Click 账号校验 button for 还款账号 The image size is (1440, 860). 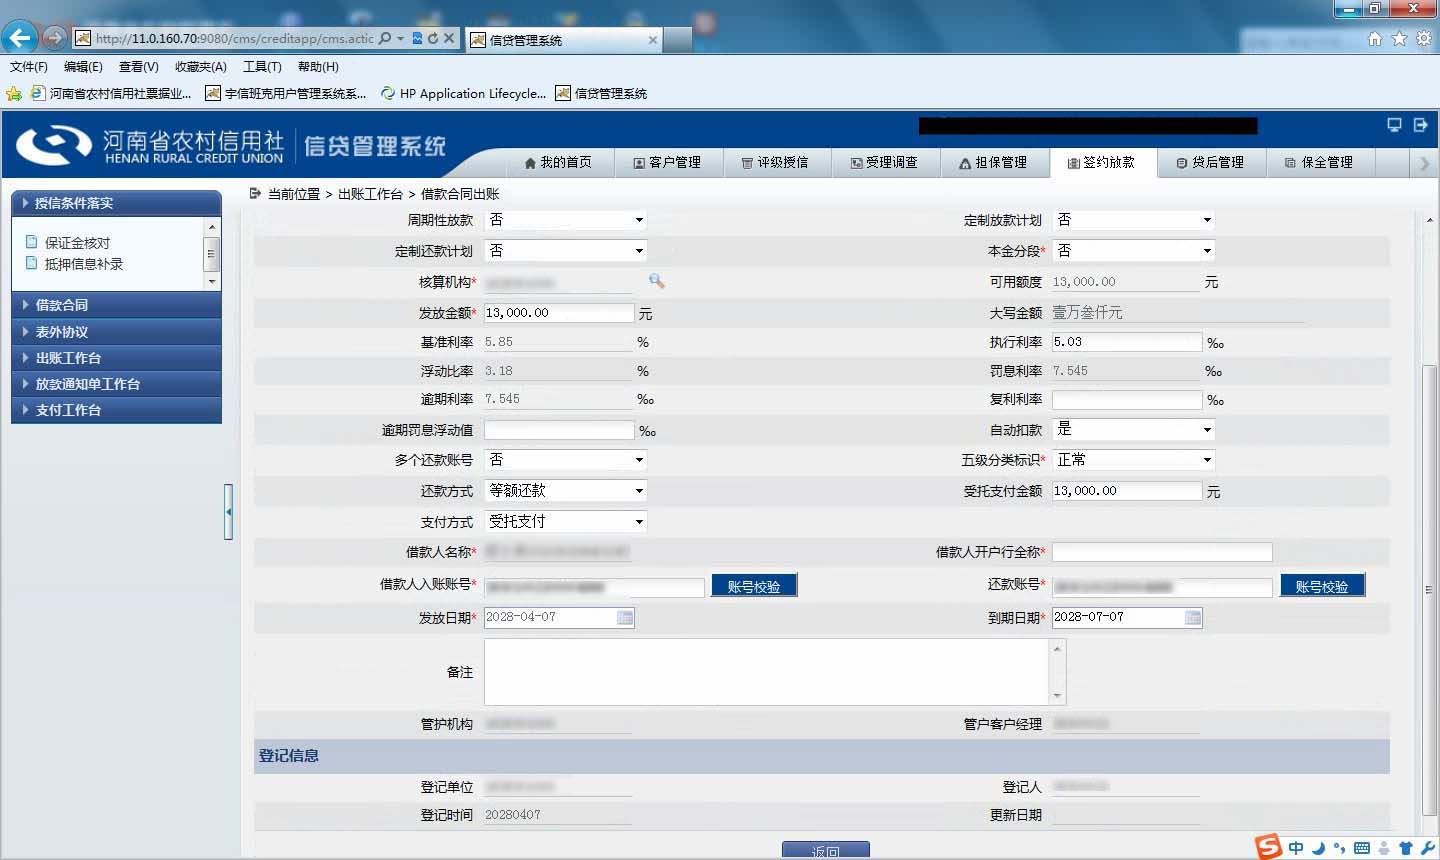coord(1322,586)
